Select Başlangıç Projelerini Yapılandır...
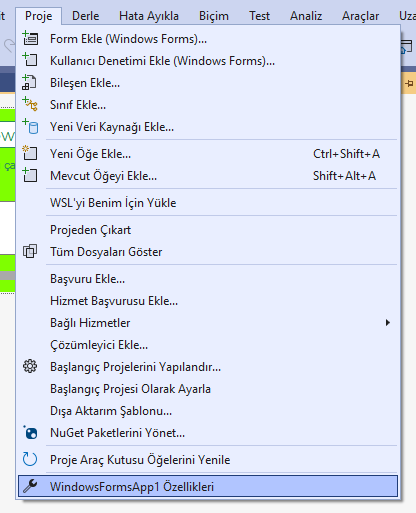This screenshot has height=513, width=416. (x=208, y=367)
